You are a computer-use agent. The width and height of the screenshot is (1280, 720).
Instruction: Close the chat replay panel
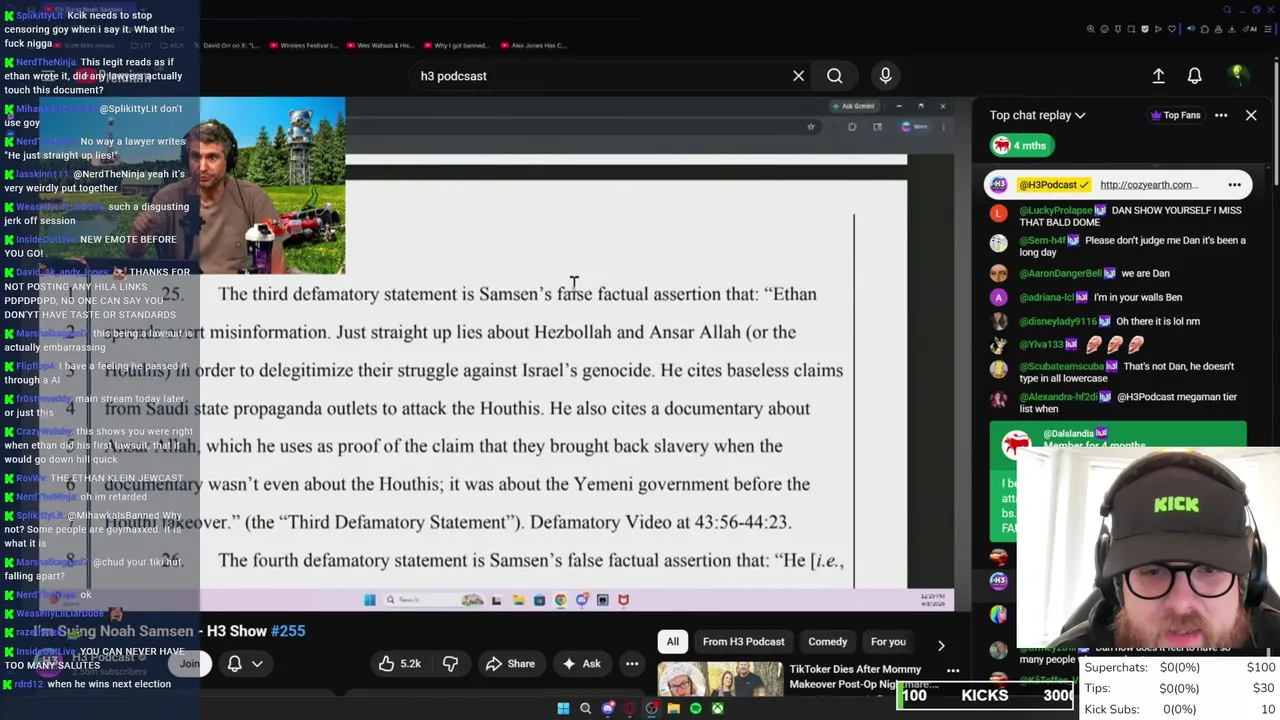[x=1251, y=115]
